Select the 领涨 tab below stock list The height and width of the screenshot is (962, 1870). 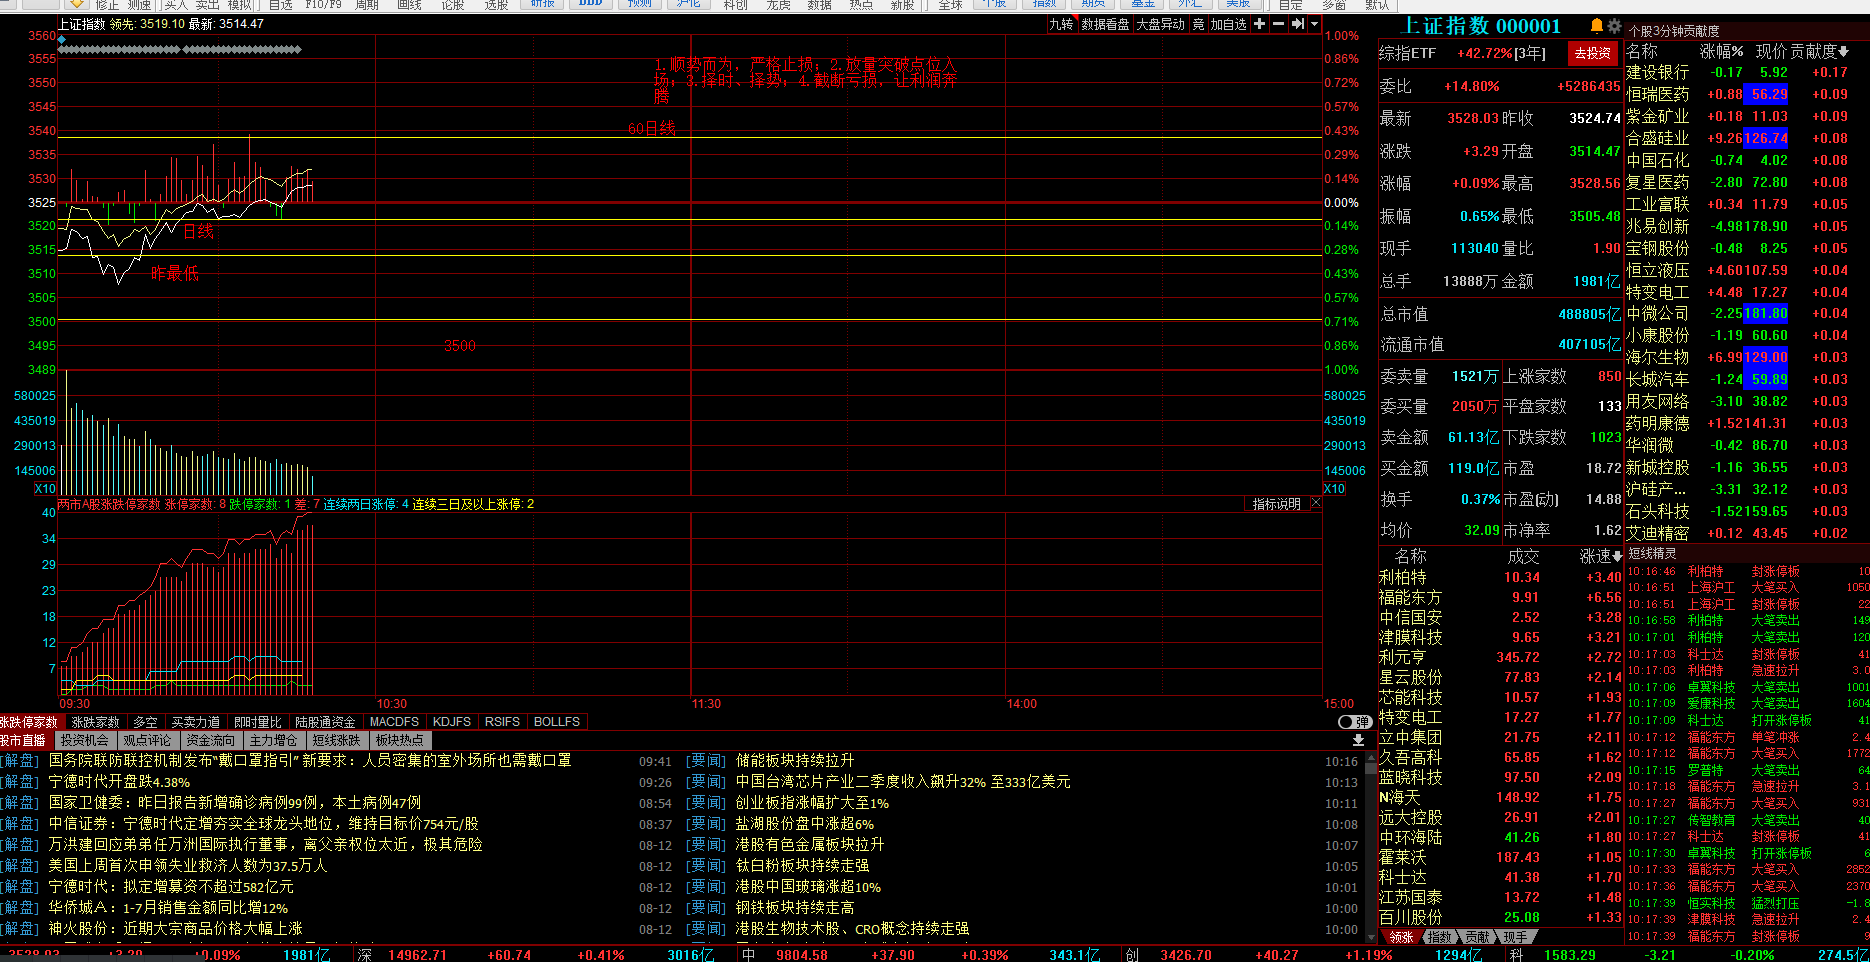[1402, 938]
